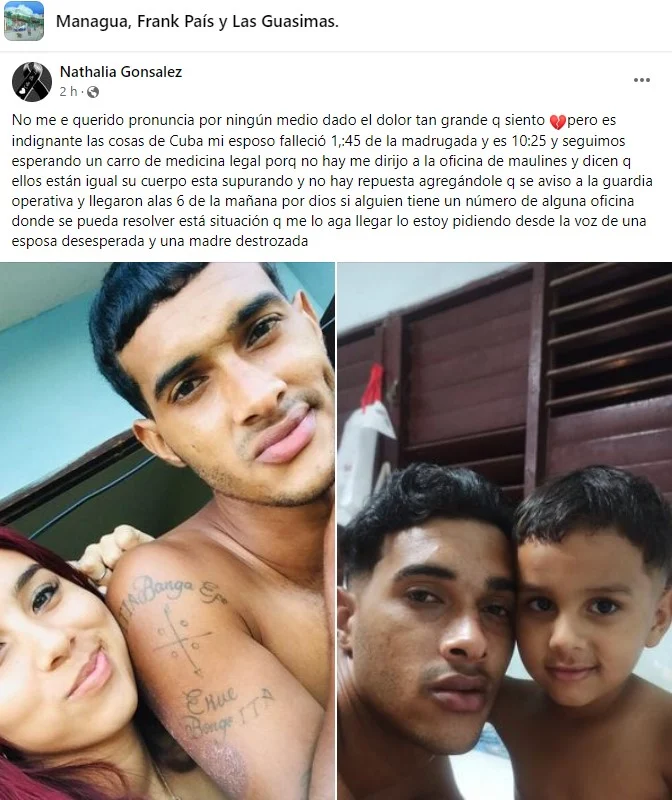Open the three-dot post options menu
The image size is (672, 800).
point(641,80)
